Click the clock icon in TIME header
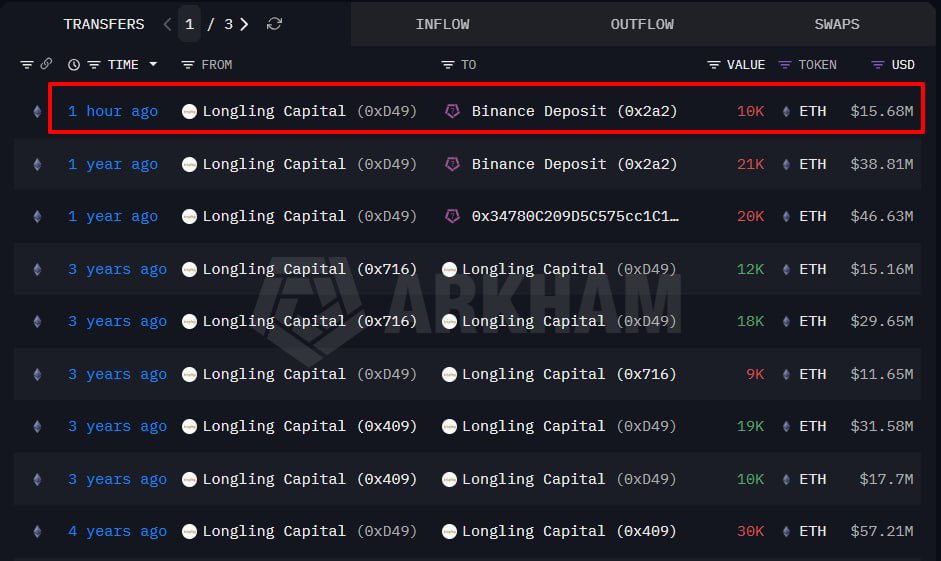Viewport: 941px width, 561px height. [74, 65]
